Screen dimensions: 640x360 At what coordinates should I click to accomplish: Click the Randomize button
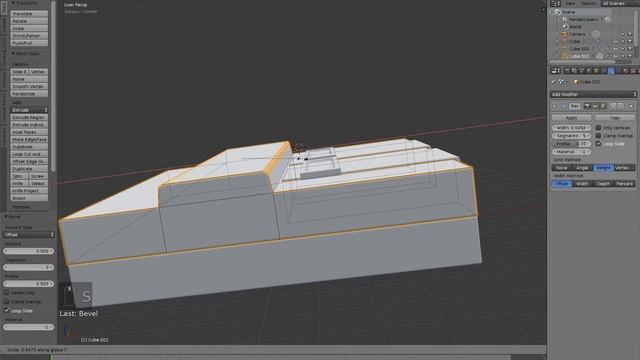coord(29,93)
